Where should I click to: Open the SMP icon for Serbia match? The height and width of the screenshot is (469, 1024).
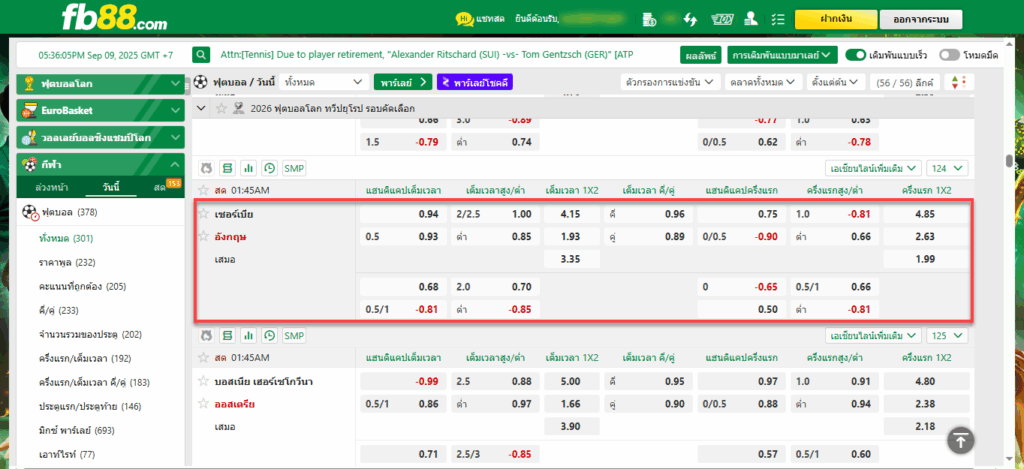[x=294, y=169]
